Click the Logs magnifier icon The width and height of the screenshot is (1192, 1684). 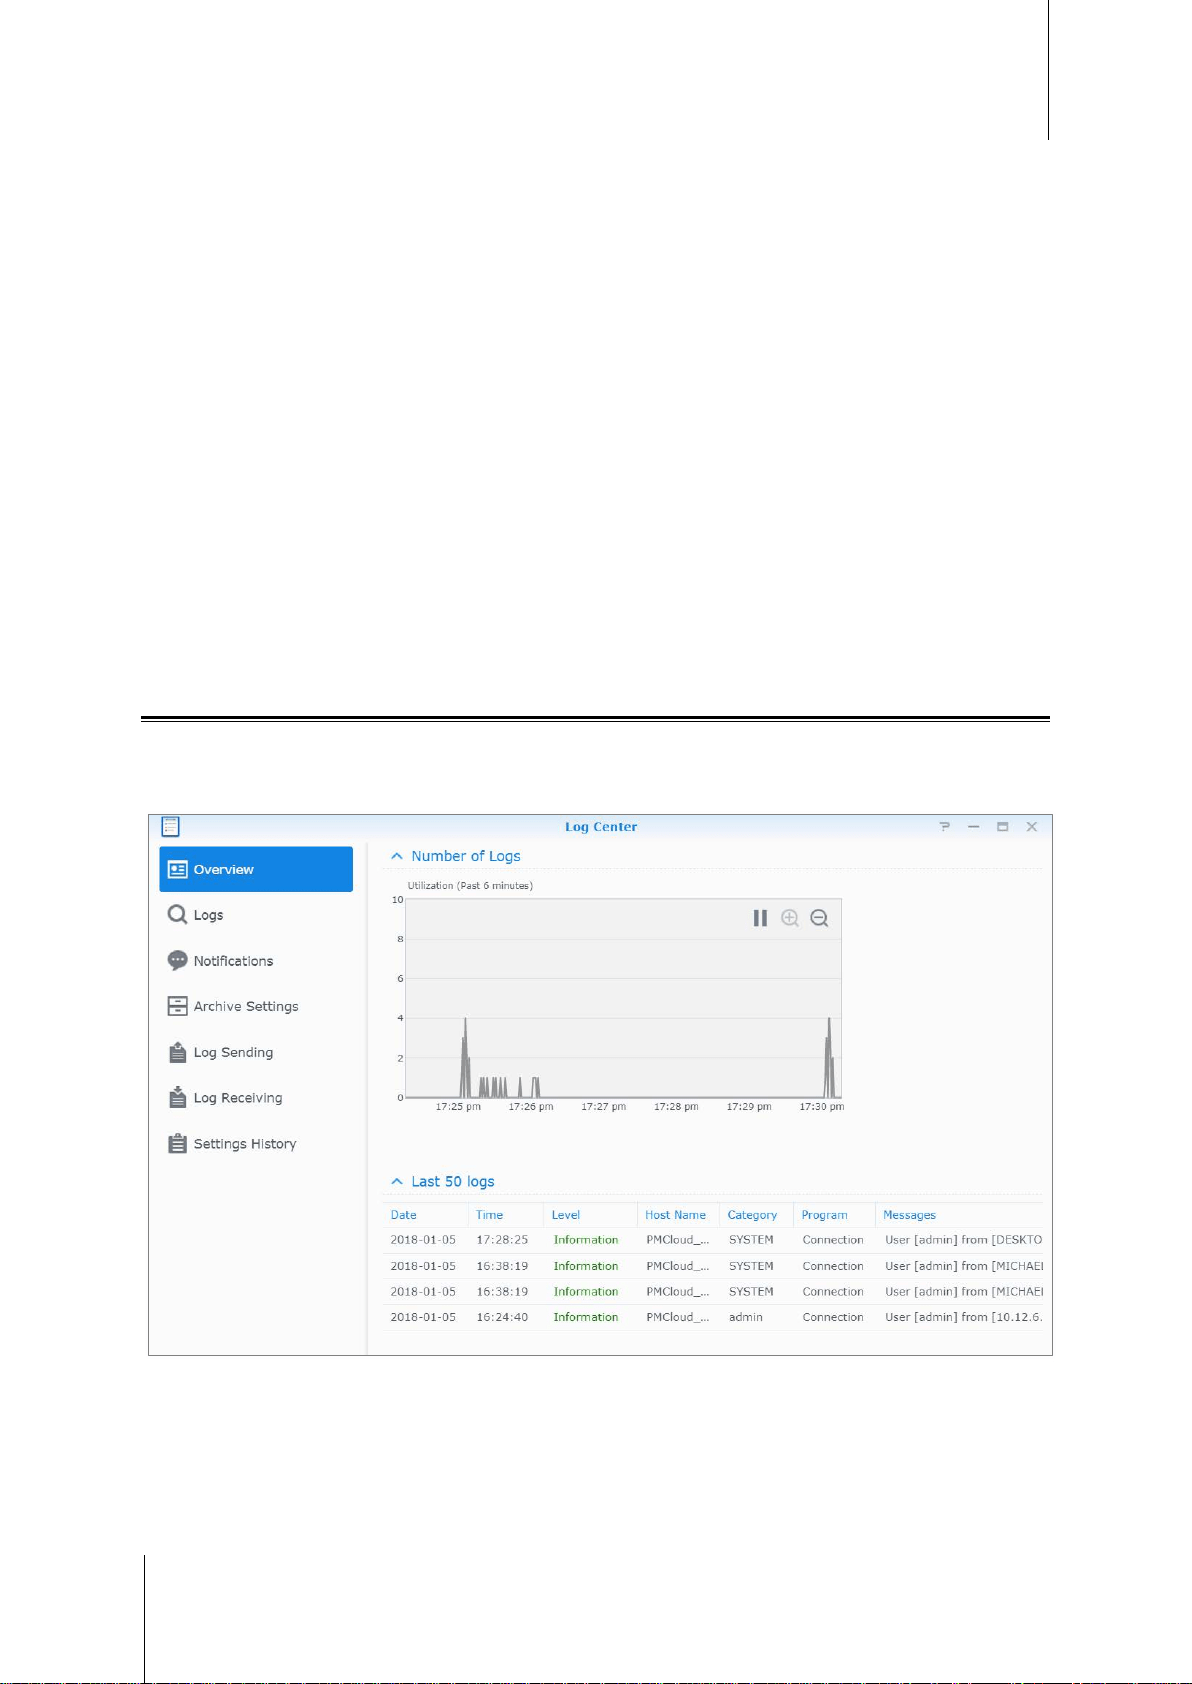(x=177, y=914)
